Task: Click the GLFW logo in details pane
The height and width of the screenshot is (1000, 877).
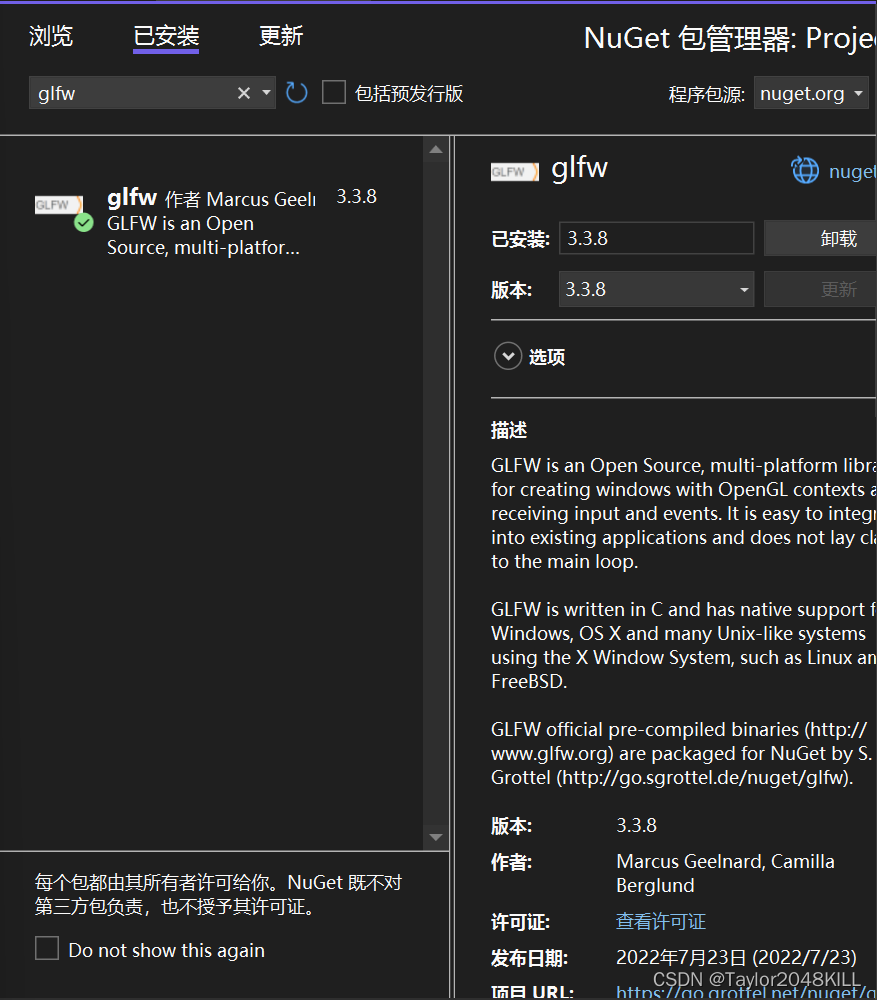Action: point(515,172)
